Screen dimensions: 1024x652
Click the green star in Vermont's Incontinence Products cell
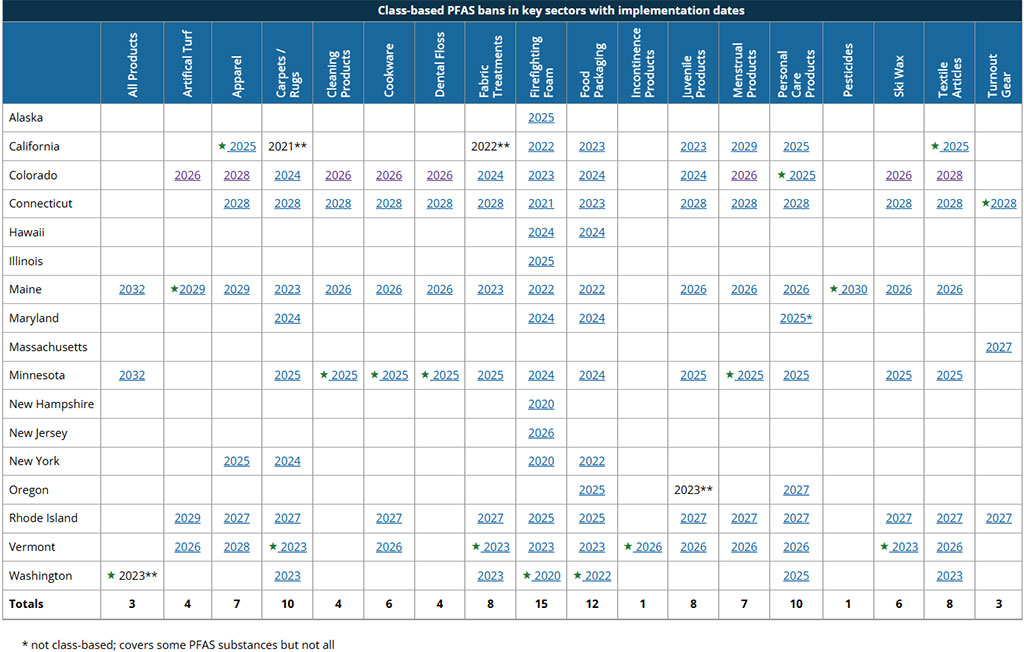pyautogui.click(x=628, y=546)
